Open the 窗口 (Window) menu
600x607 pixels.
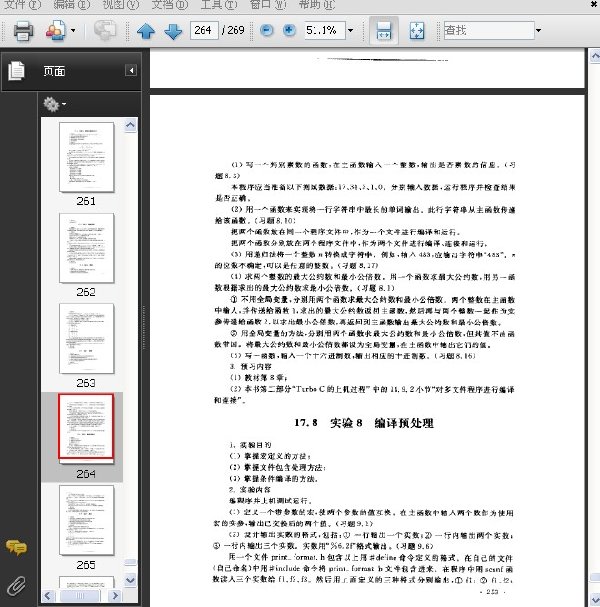pos(268,5)
